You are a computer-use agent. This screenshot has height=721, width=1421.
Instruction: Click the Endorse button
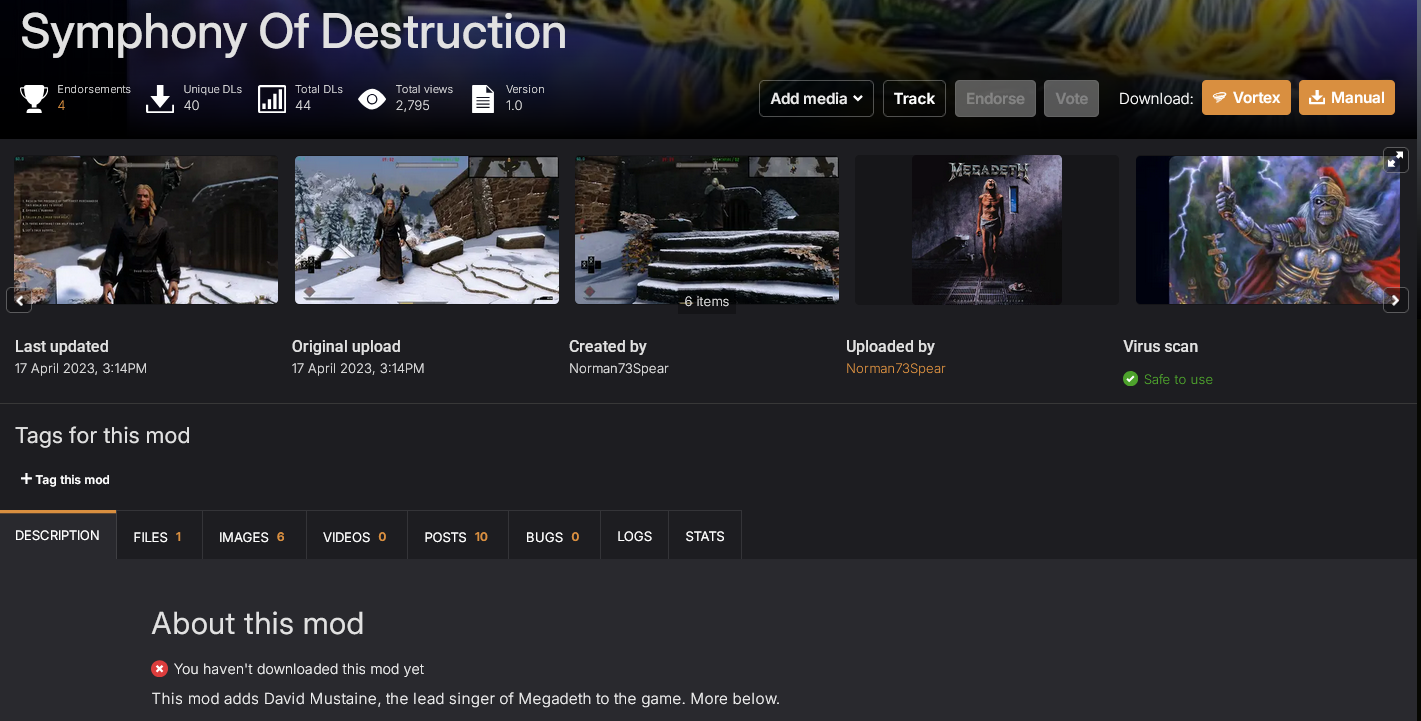pyautogui.click(x=995, y=98)
